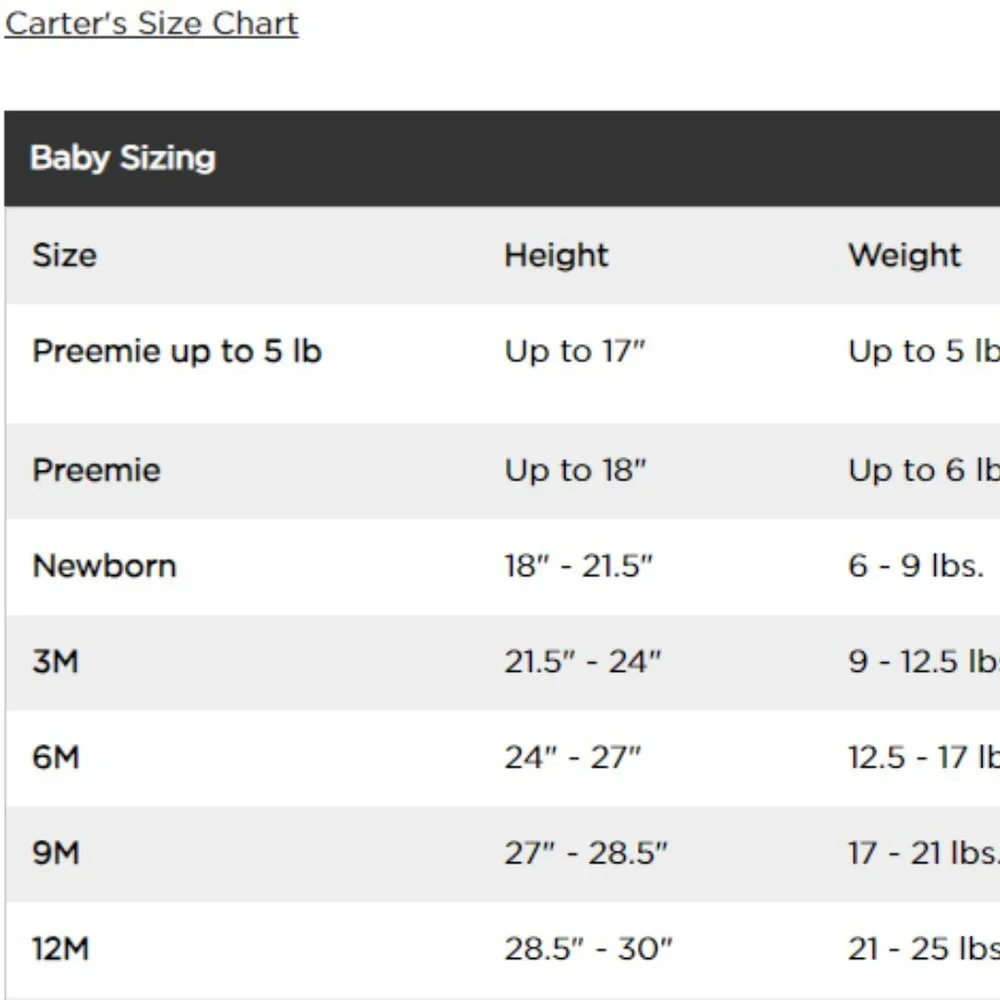The width and height of the screenshot is (1000, 1000).
Task: Select the 12M size row label
Action: coord(61,948)
